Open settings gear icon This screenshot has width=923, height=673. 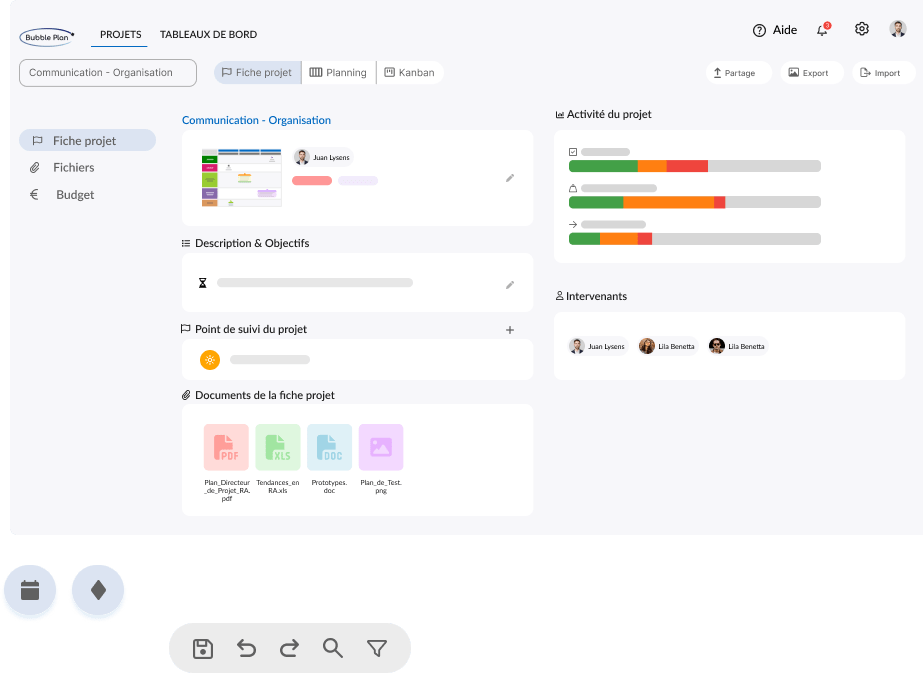pos(861,29)
